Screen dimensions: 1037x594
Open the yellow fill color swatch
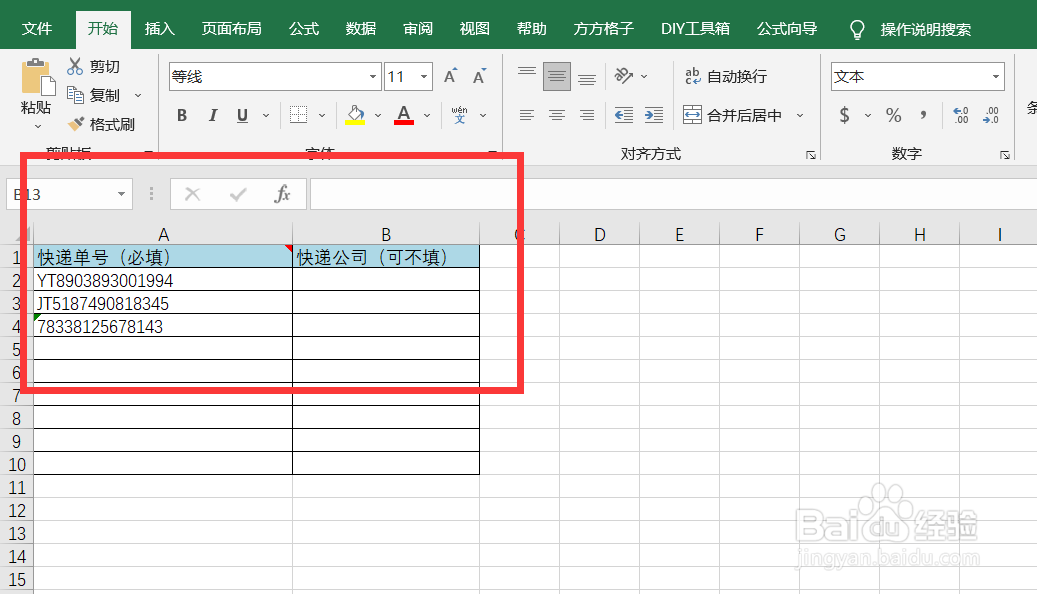coord(355,115)
